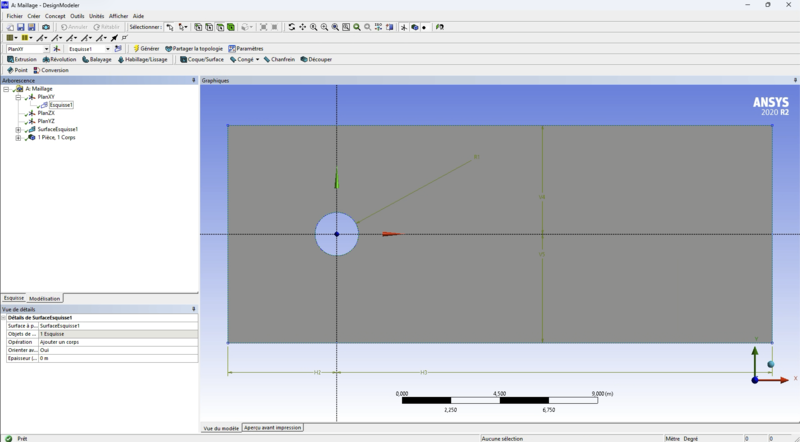Toggle display of the plane icon

pyautogui.click(x=404, y=27)
